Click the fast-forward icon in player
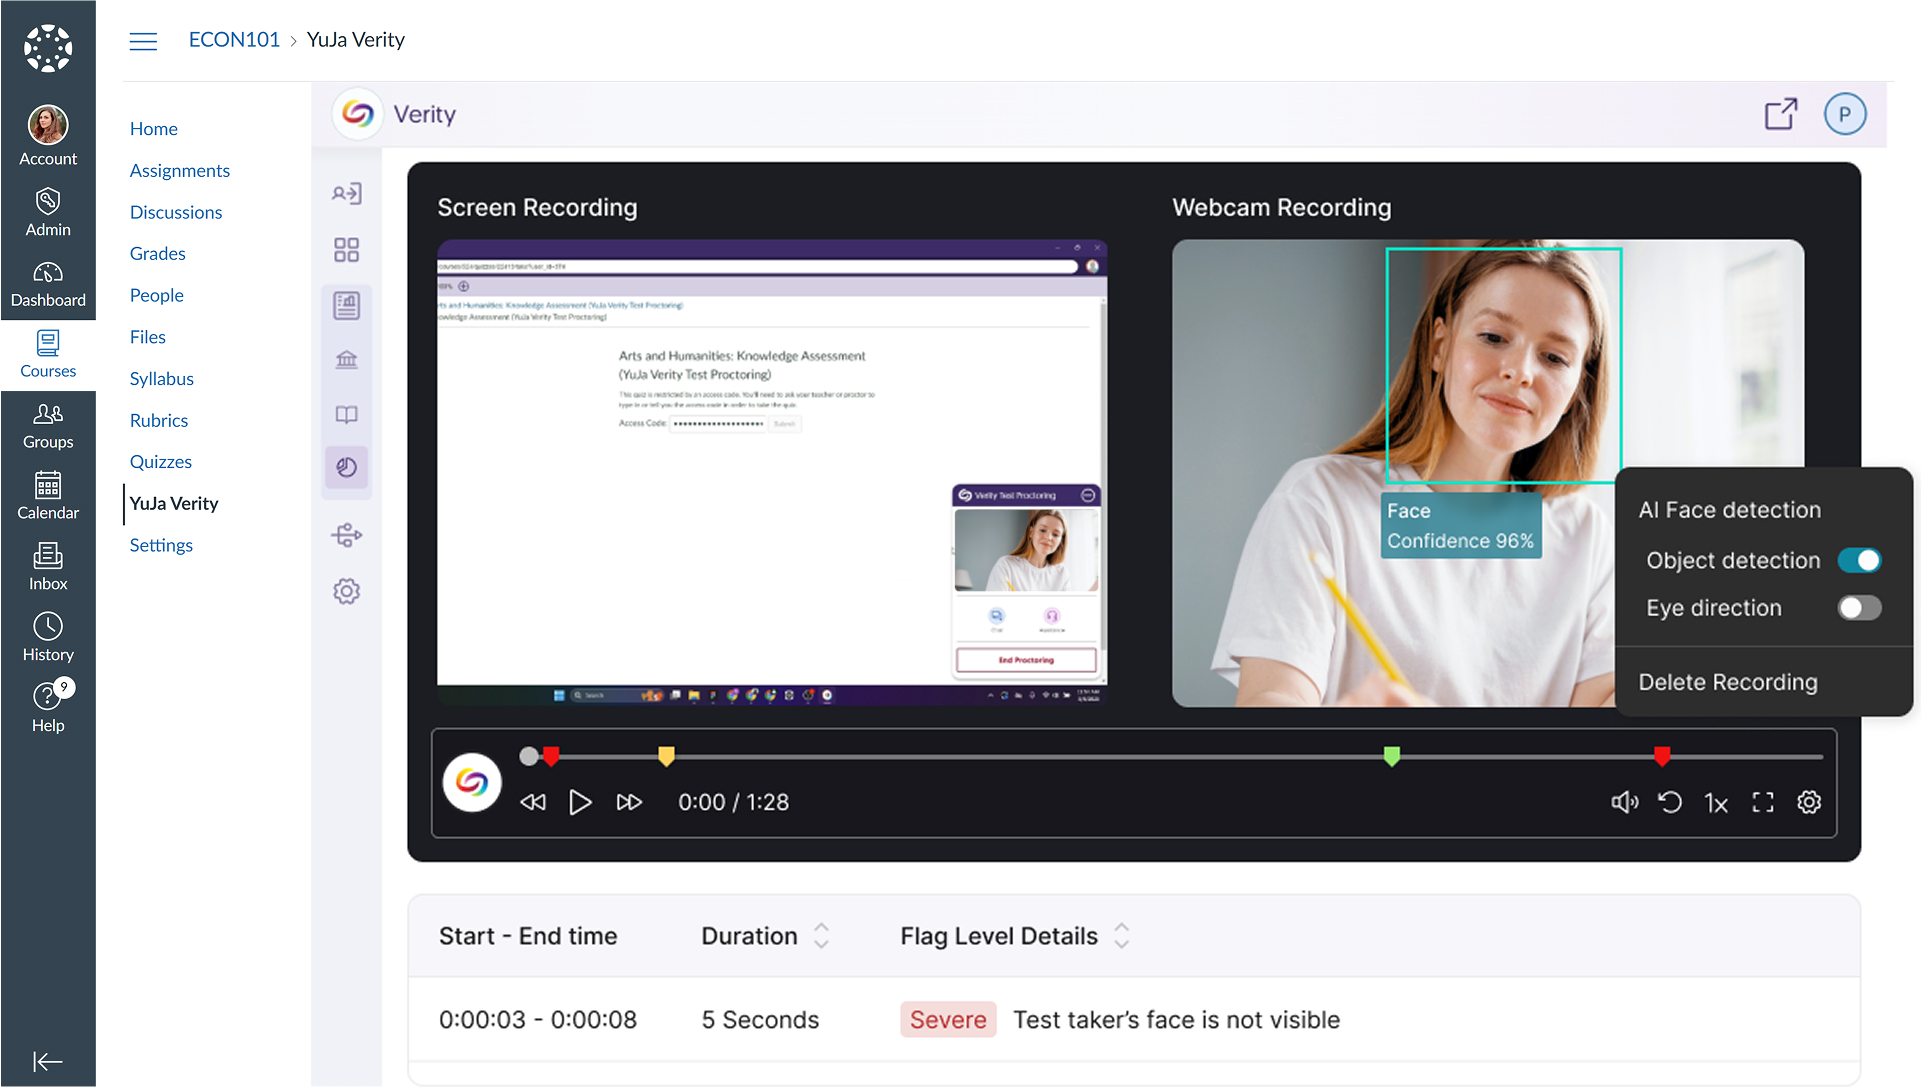1922x1087 pixels. pos(629,802)
